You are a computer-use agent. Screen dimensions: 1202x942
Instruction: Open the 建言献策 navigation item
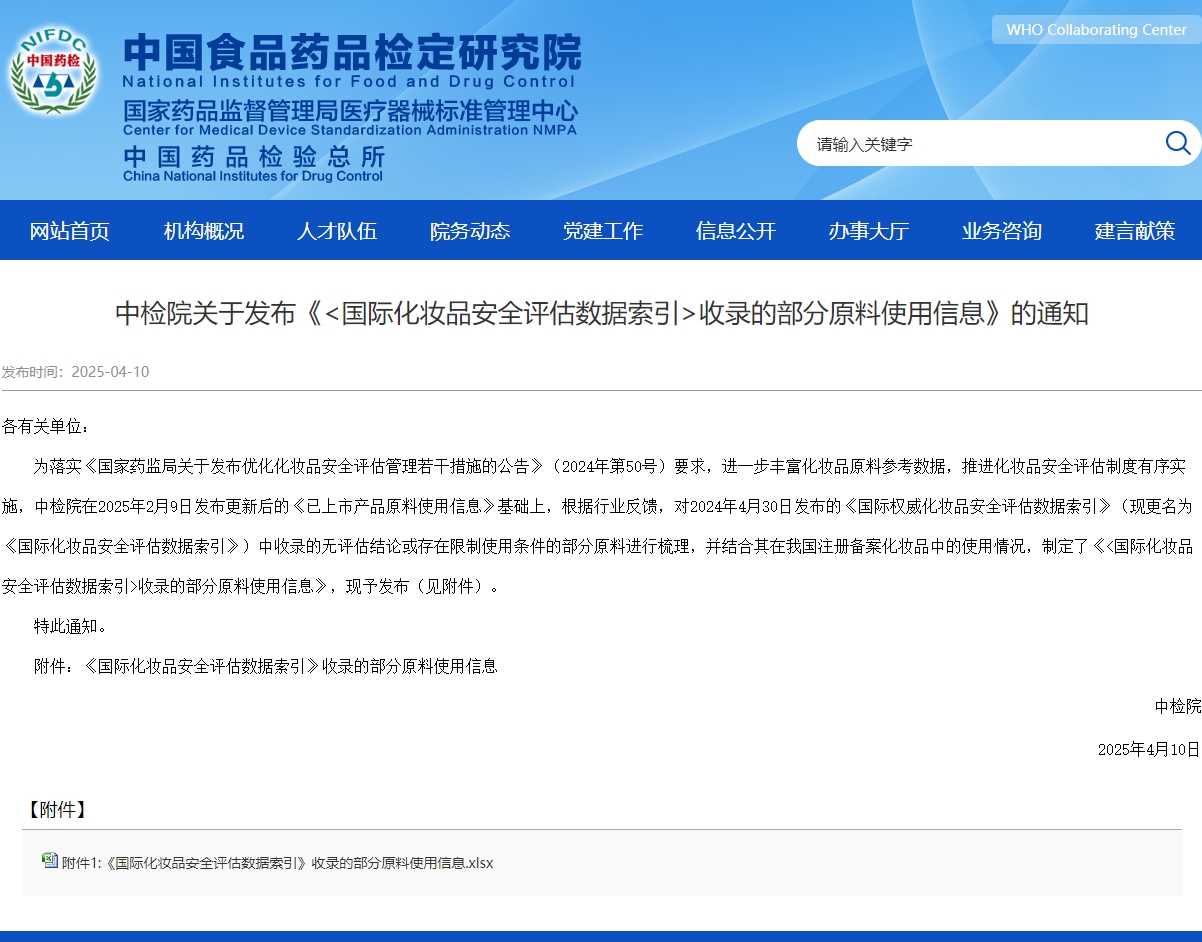[1134, 231]
